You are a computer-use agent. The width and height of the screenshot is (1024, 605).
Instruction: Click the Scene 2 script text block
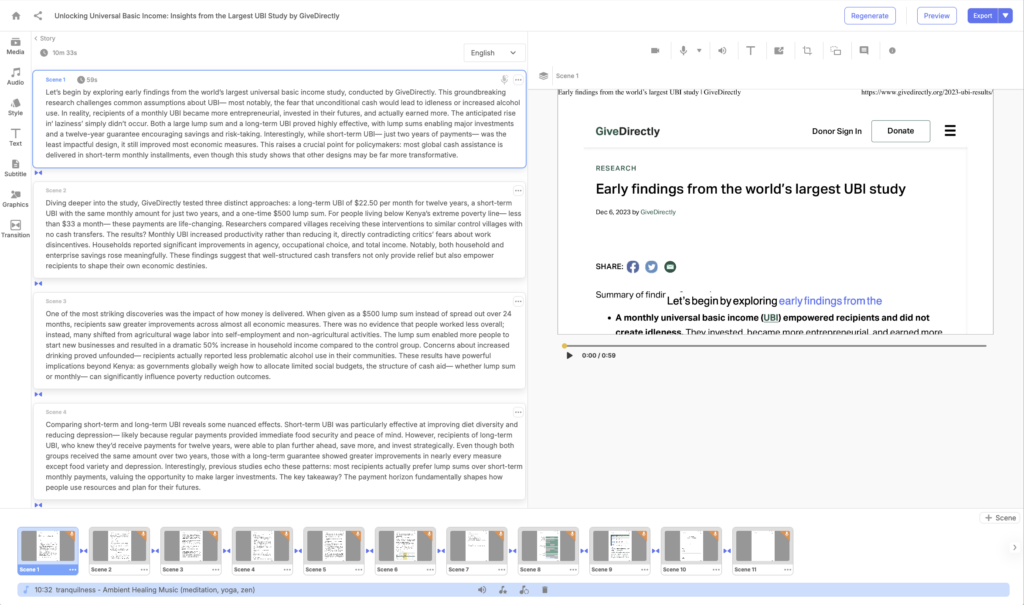[x=283, y=235]
